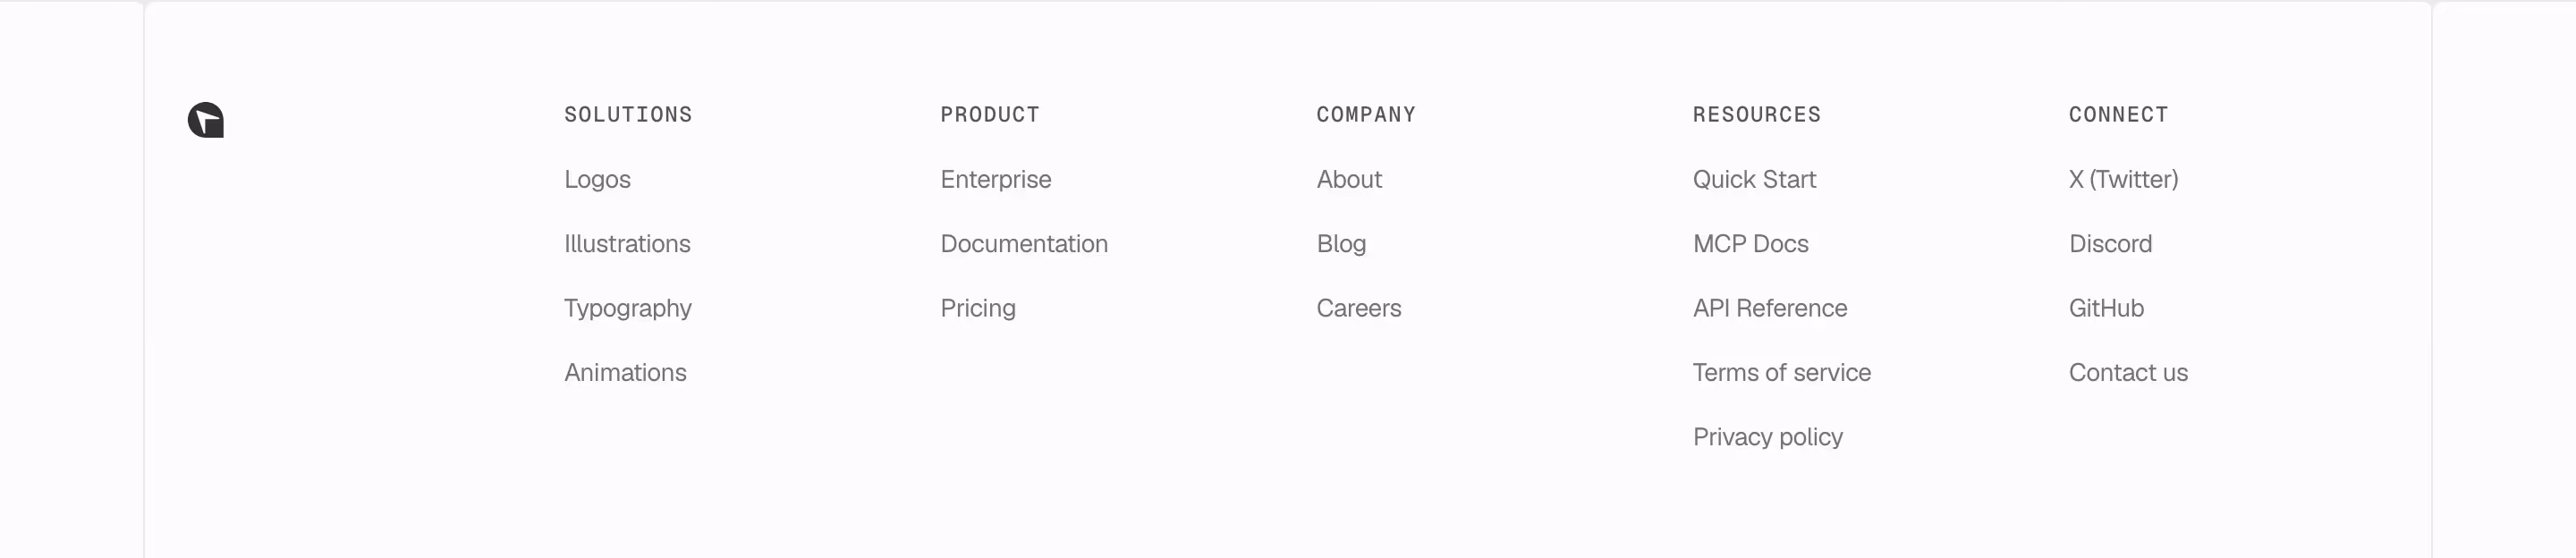Visit the Blog link
The image size is (2576, 558).
click(x=1341, y=245)
